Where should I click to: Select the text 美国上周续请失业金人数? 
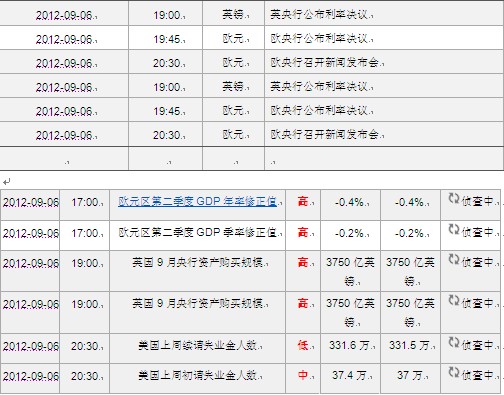(197, 345)
